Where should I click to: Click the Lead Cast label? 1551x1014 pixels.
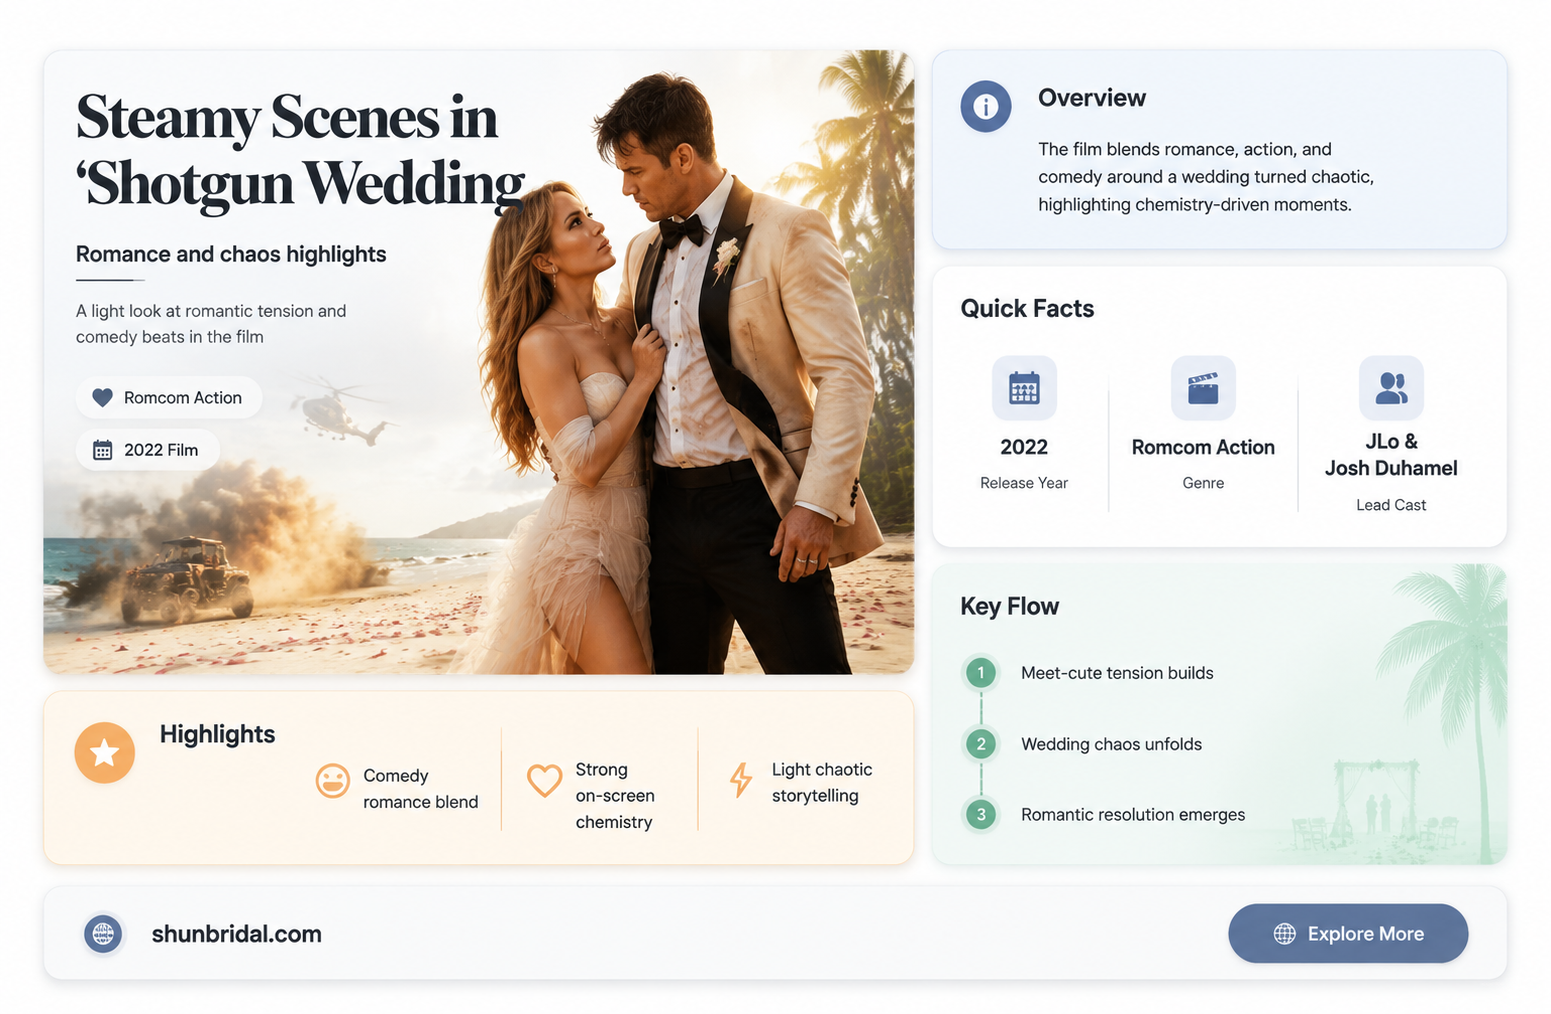click(1391, 505)
